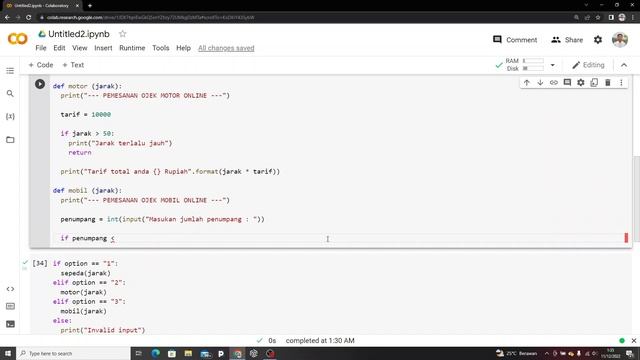Image resolution: width=640 pixels, height=360 pixels.
Task: Reload the browser page
Action: tap(29, 18)
